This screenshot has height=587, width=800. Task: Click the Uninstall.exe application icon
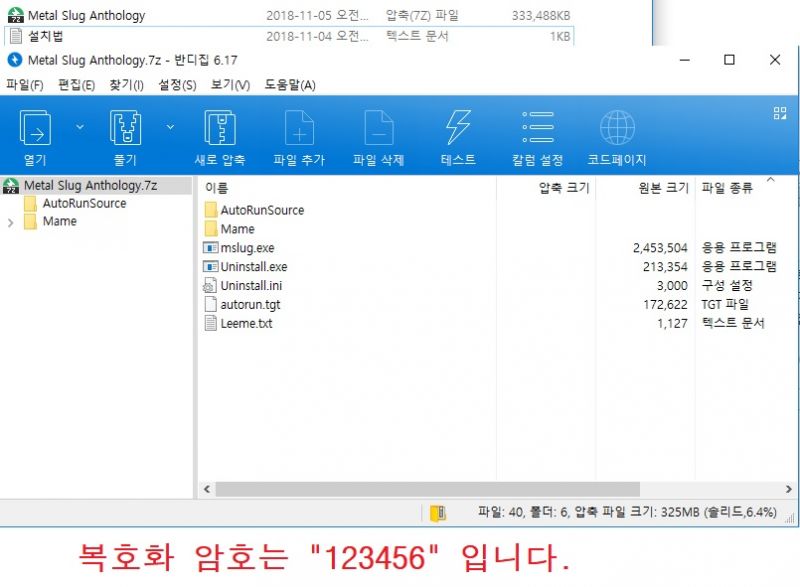(x=210, y=267)
